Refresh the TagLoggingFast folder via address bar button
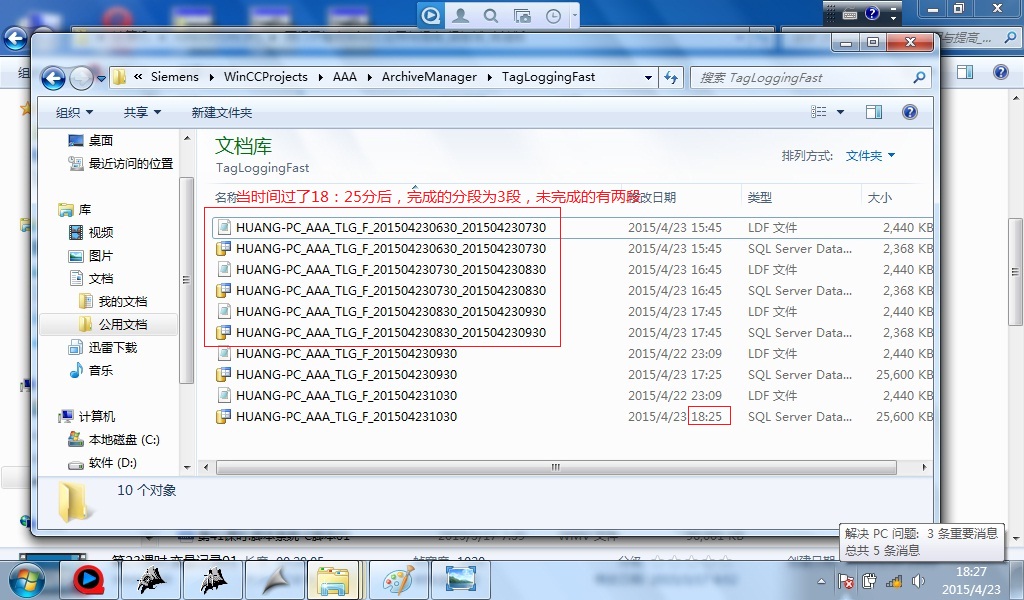The image size is (1024, 600). tap(671, 77)
